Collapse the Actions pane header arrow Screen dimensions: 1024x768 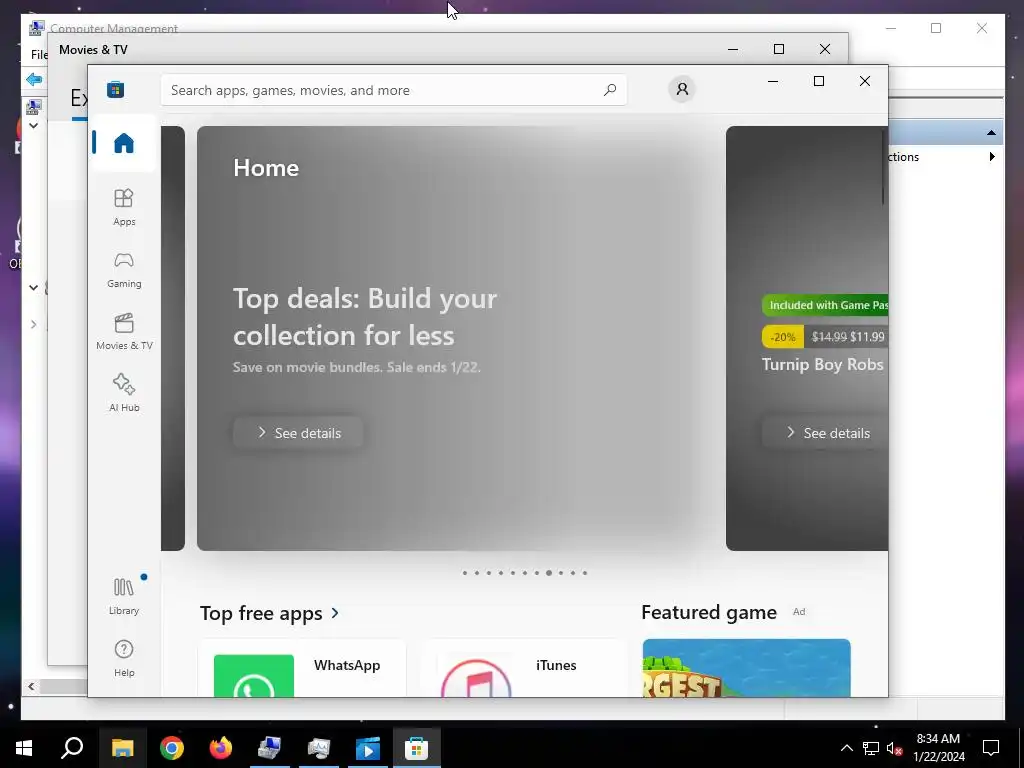coord(991,133)
